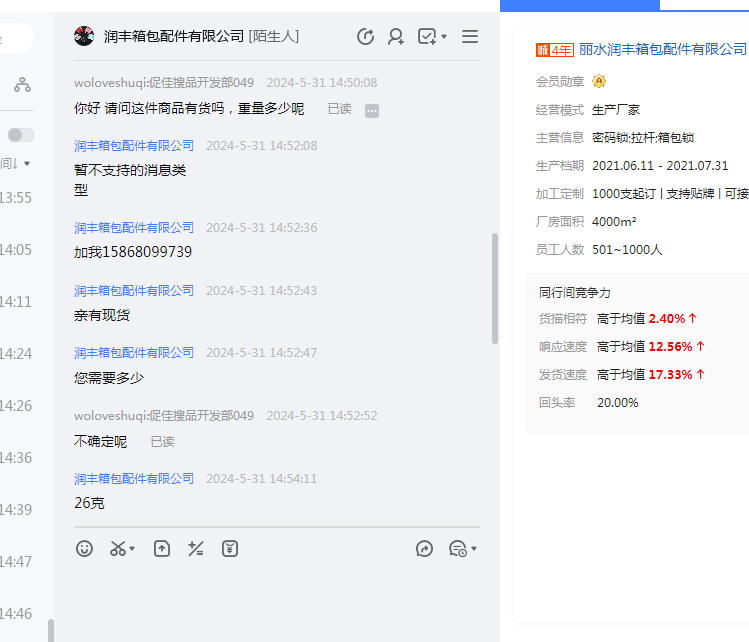The width and height of the screenshot is (749, 642).
Task: Click the yuan payment order icon
Action: click(230, 548)
